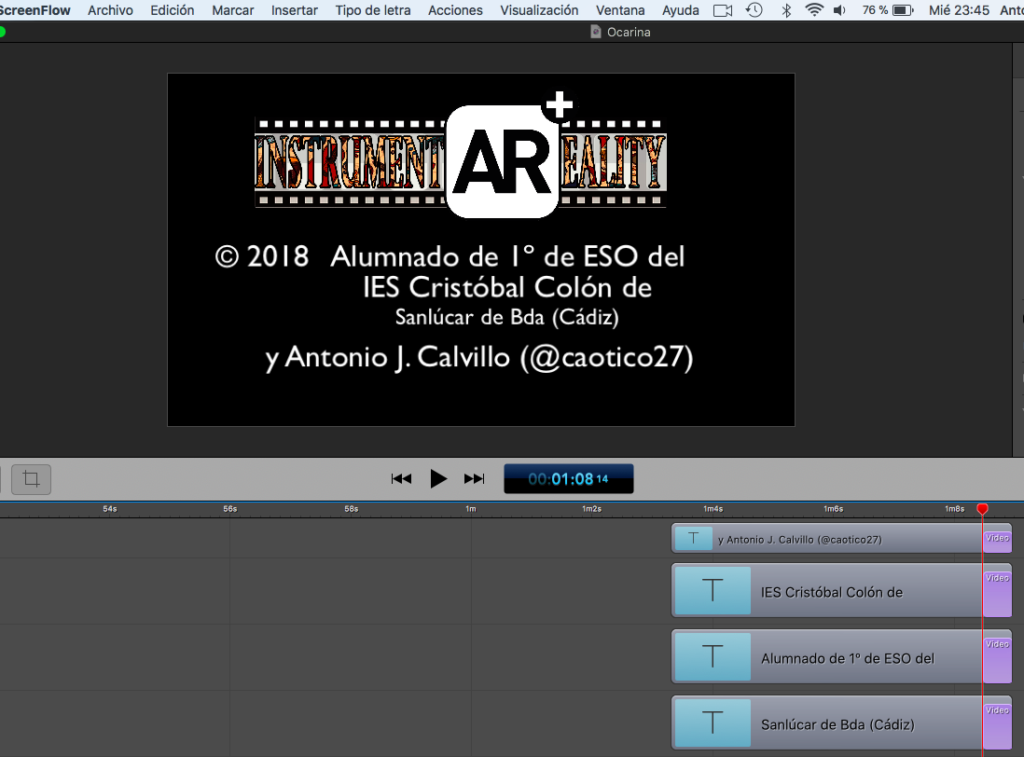Click 'Alumnado de 1º de ESO del' preview text

507,257
